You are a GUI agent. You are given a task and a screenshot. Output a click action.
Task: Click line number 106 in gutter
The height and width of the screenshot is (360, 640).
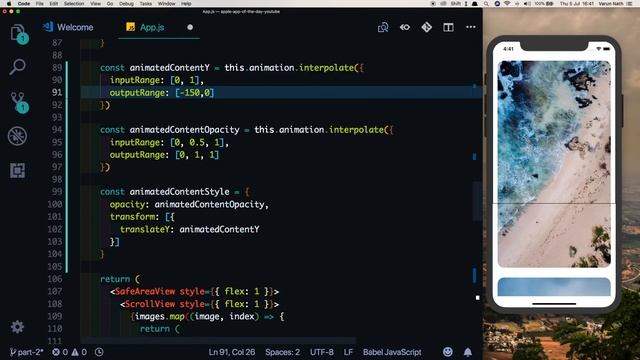pos(55,279)
